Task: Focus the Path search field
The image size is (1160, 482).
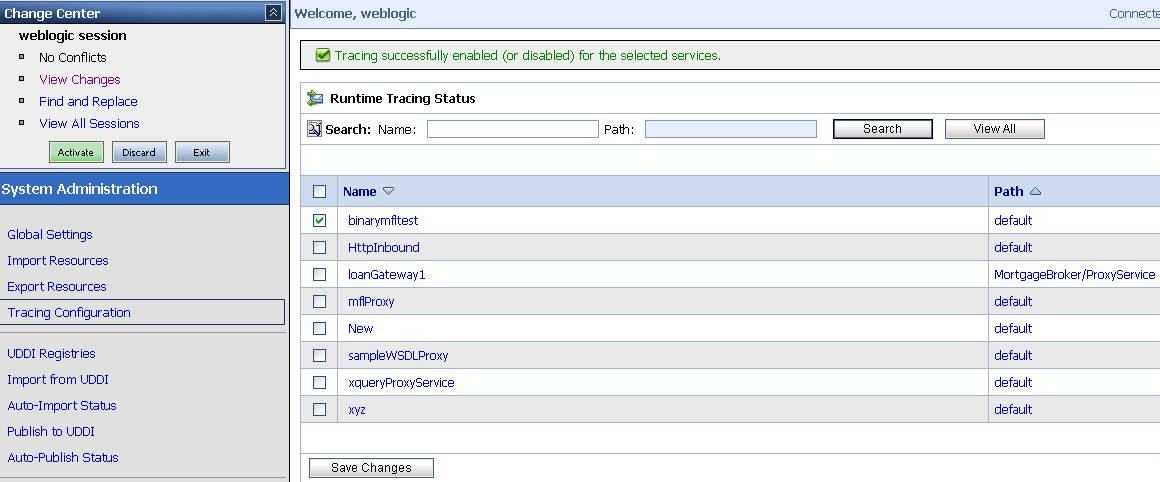Action: click(x=731, y=129)
